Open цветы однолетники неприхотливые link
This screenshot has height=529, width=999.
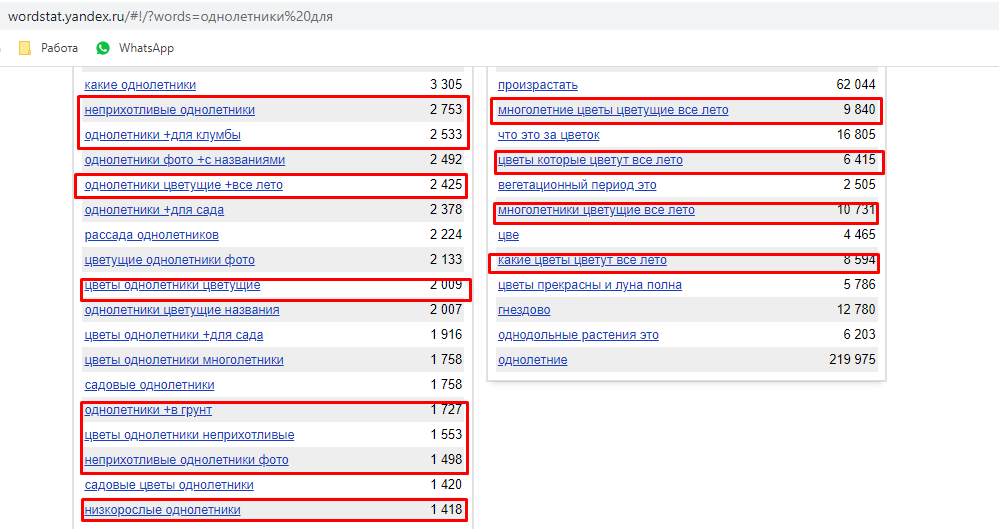189,435
